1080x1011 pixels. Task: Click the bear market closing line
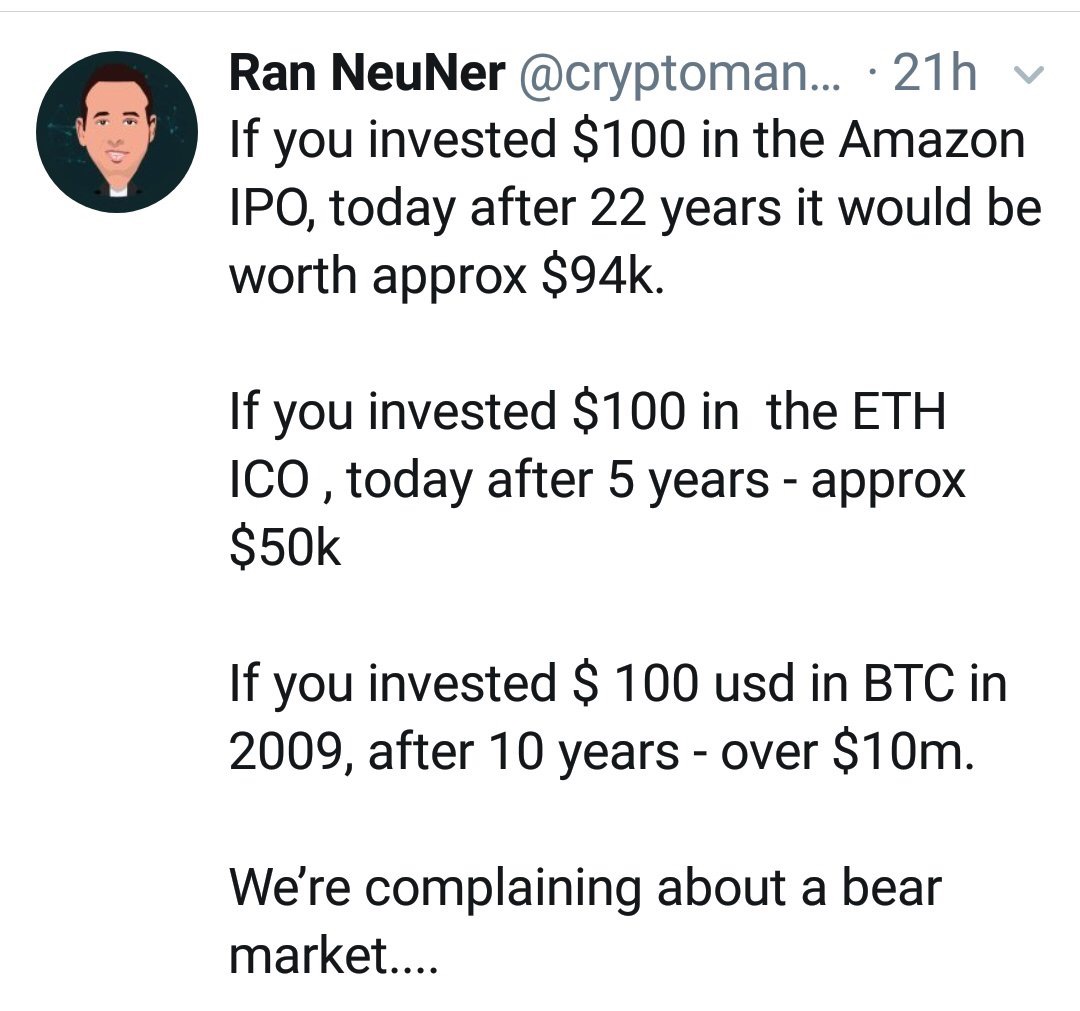click(x=585, y=921)
